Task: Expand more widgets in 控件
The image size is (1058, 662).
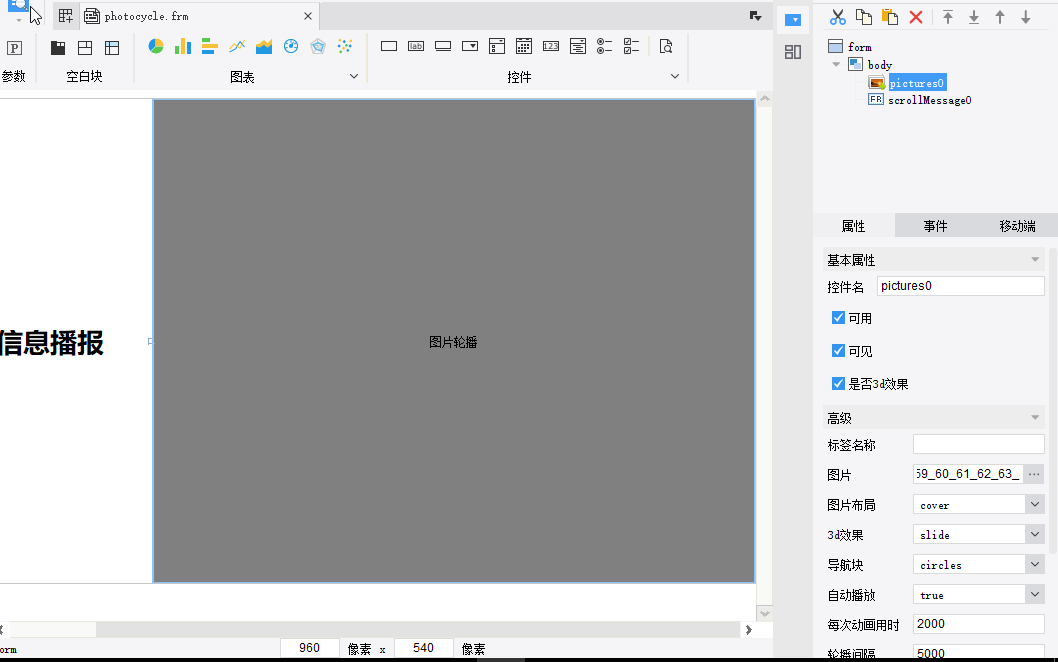Action: point(675,76)
